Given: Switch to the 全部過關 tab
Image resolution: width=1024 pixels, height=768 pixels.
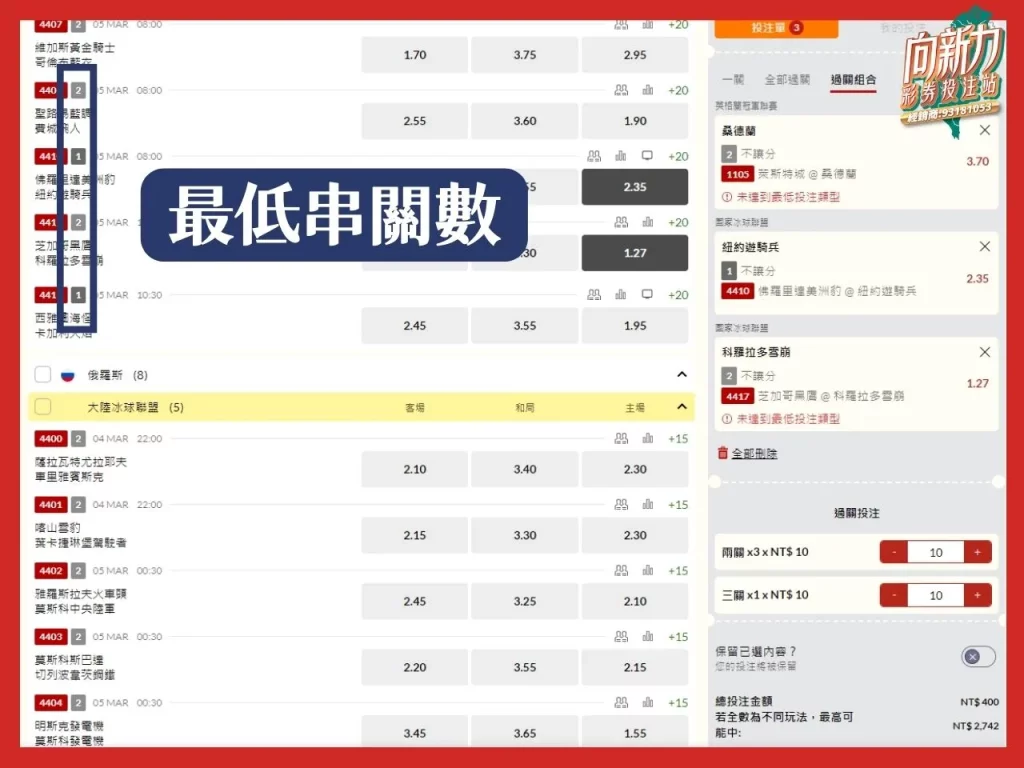Looking at the screenshot, I should [787, 80].
